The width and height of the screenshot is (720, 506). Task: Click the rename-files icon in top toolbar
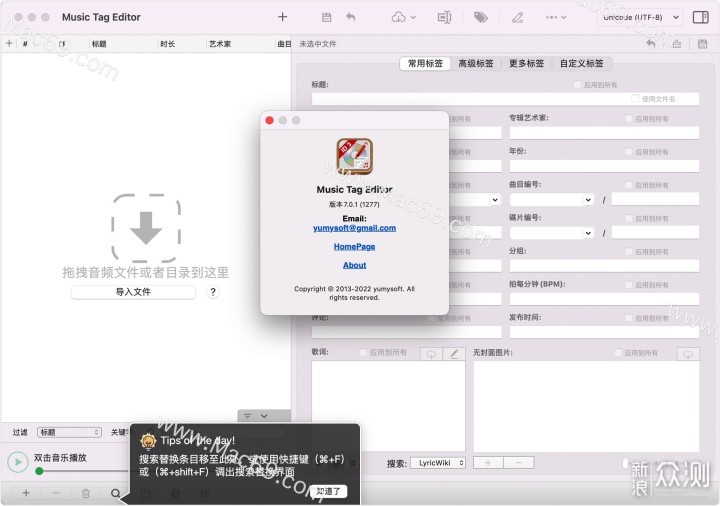point(444,17)
